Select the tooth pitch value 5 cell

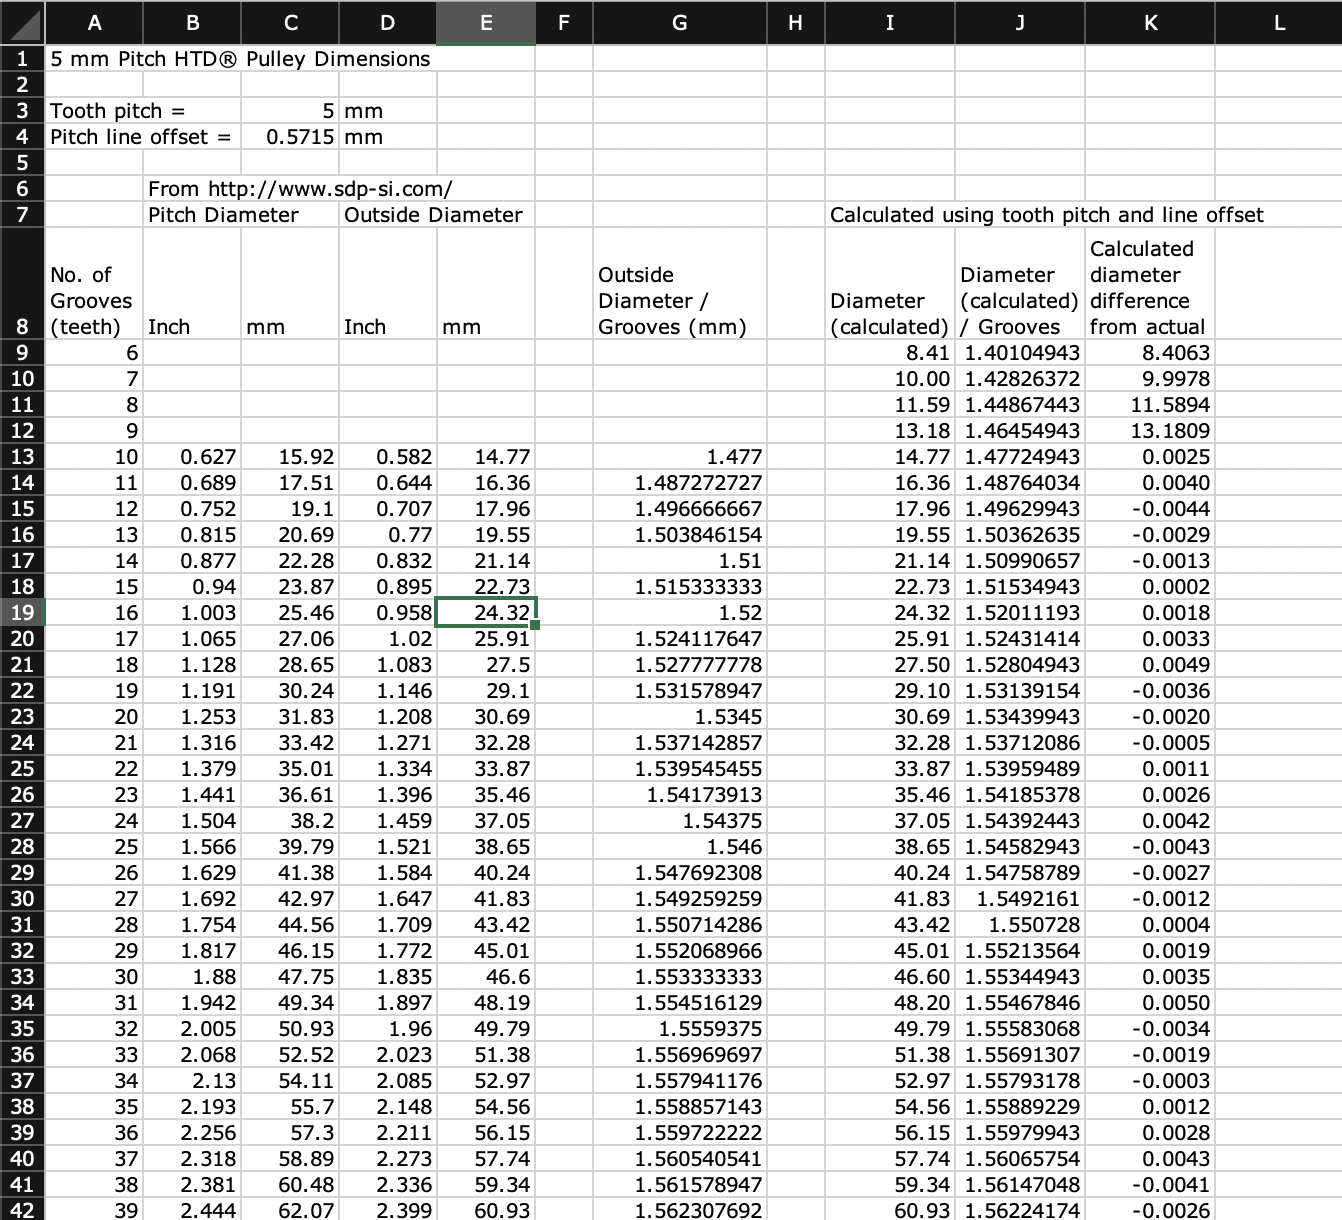(290, 110)
